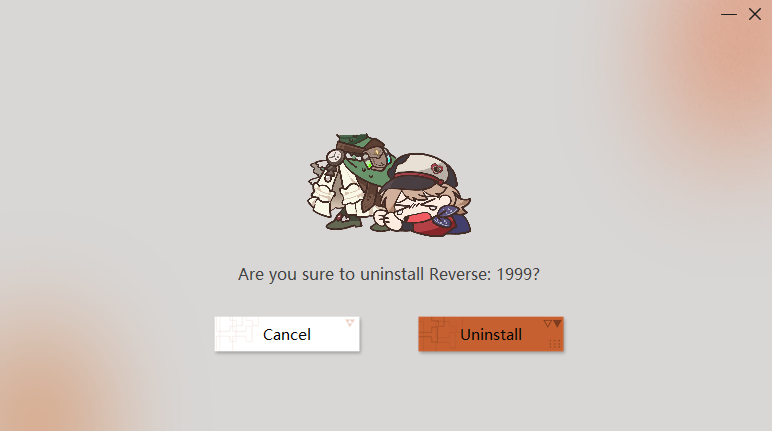The image size is (772, 431).
Task: Click the pink triangle on Cancel button
Action: (x=350, y=323)
